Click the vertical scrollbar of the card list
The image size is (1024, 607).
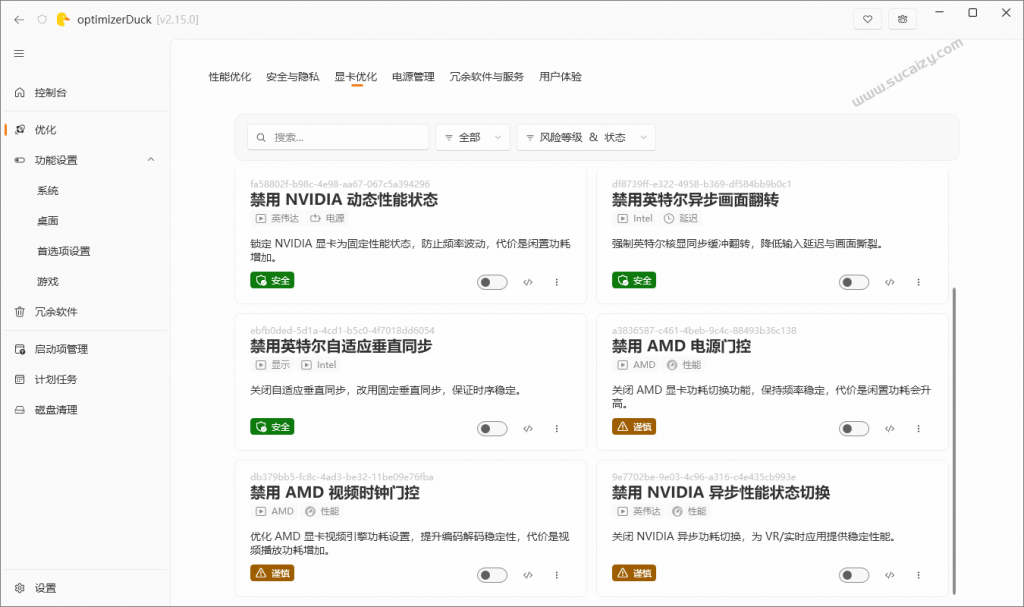coord(954,440)
